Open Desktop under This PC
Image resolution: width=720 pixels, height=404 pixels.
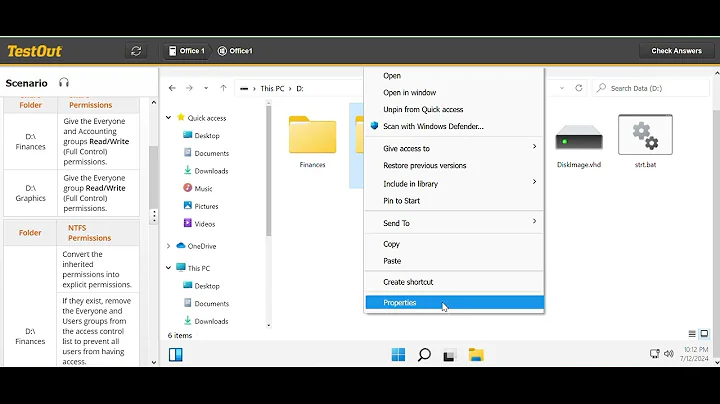point(202,286)
